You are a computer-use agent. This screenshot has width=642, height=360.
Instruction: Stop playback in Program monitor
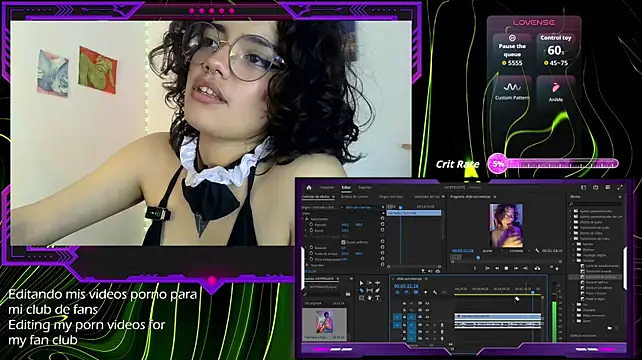[506, 268]
